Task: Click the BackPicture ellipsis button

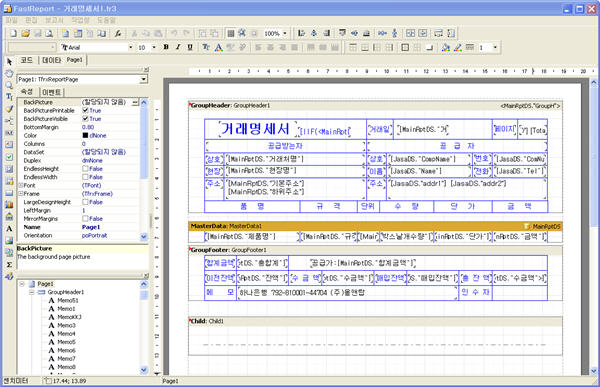Action: click(x=135, y=102)
